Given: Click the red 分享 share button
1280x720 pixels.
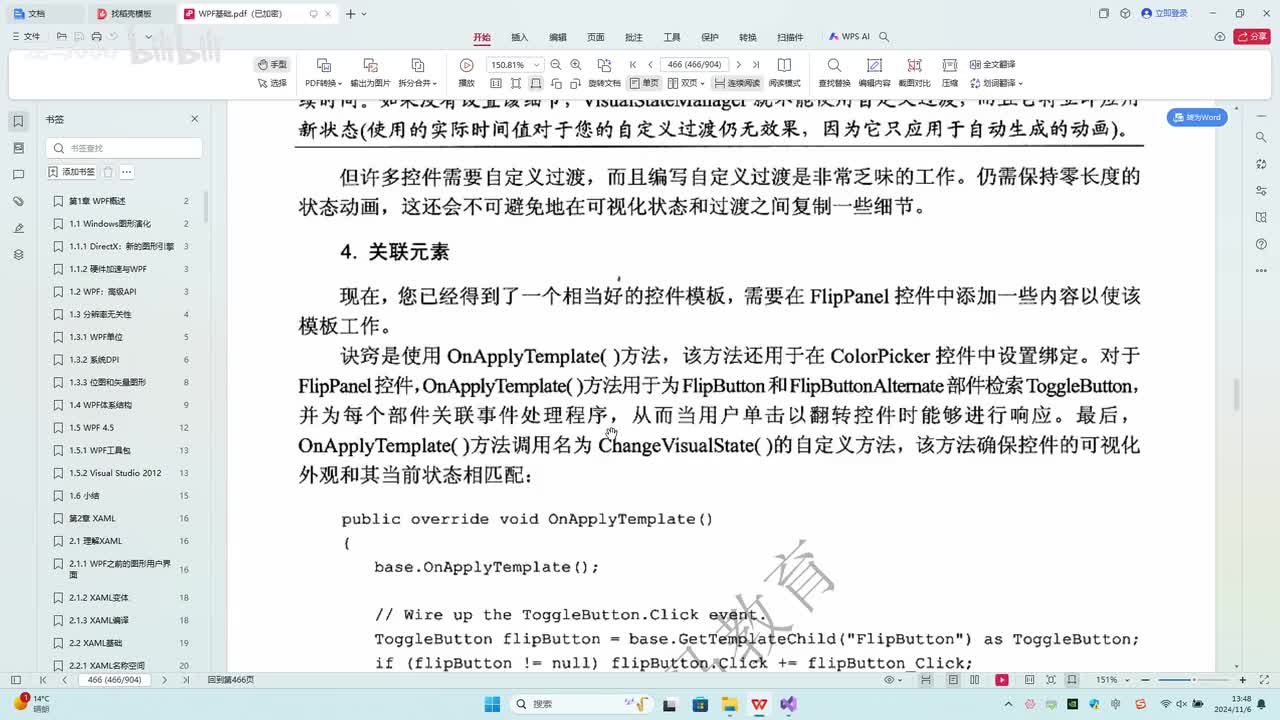Looking at the screenshot, I should [x=1252, y=37].
